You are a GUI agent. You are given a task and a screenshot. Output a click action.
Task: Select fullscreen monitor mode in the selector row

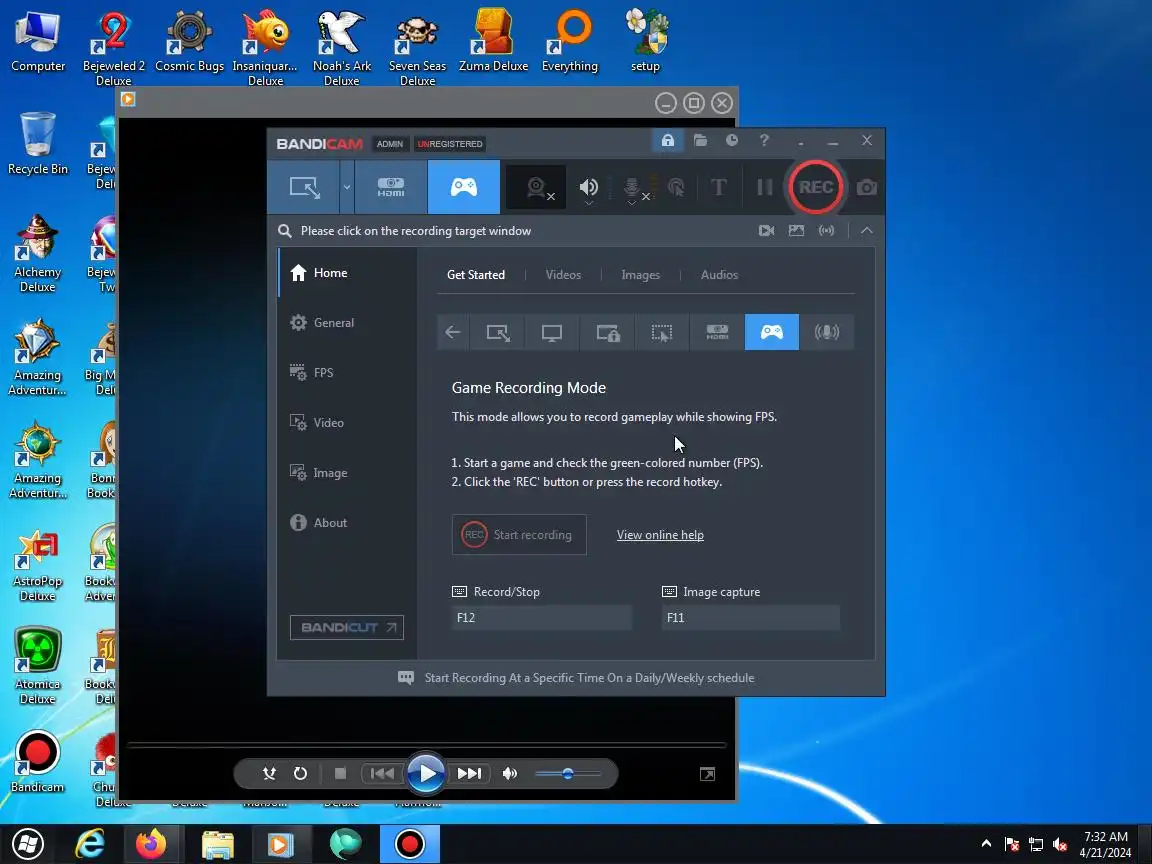click(552, 332)
